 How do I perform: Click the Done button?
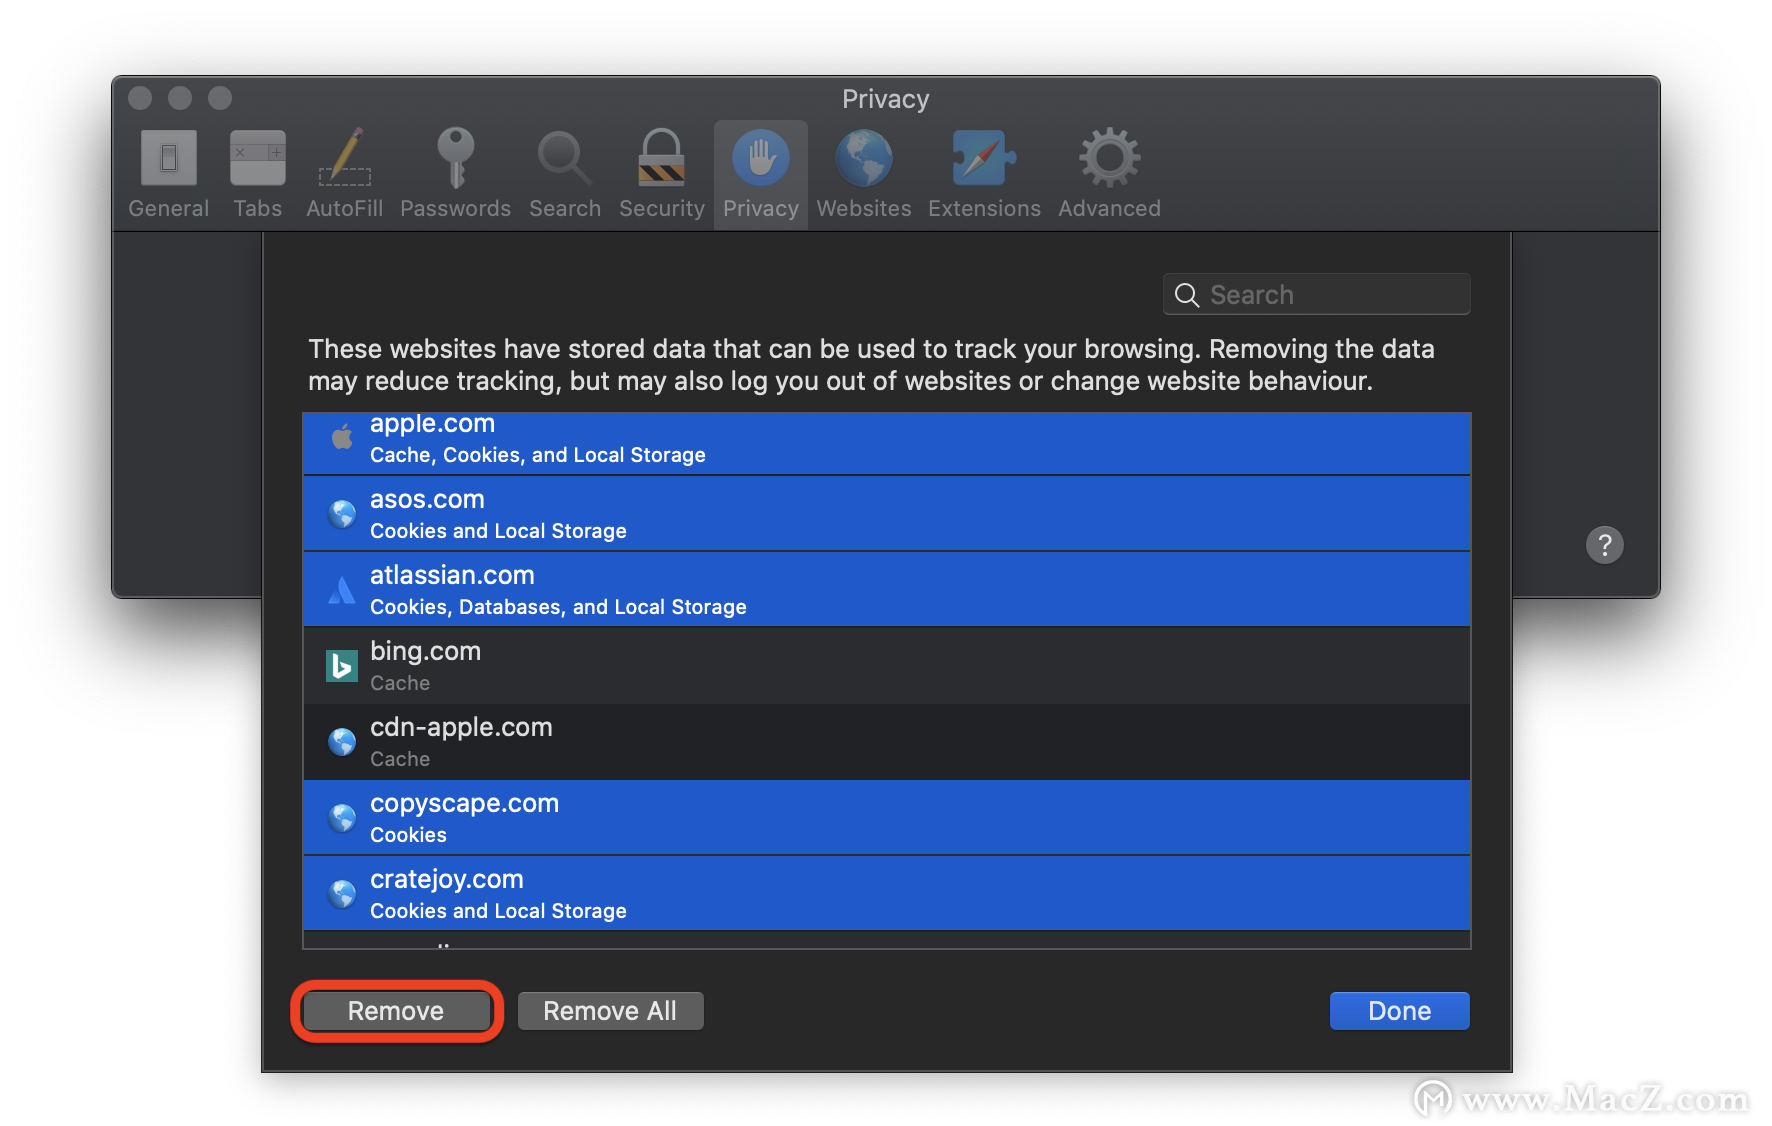tap(1399, 1011)
